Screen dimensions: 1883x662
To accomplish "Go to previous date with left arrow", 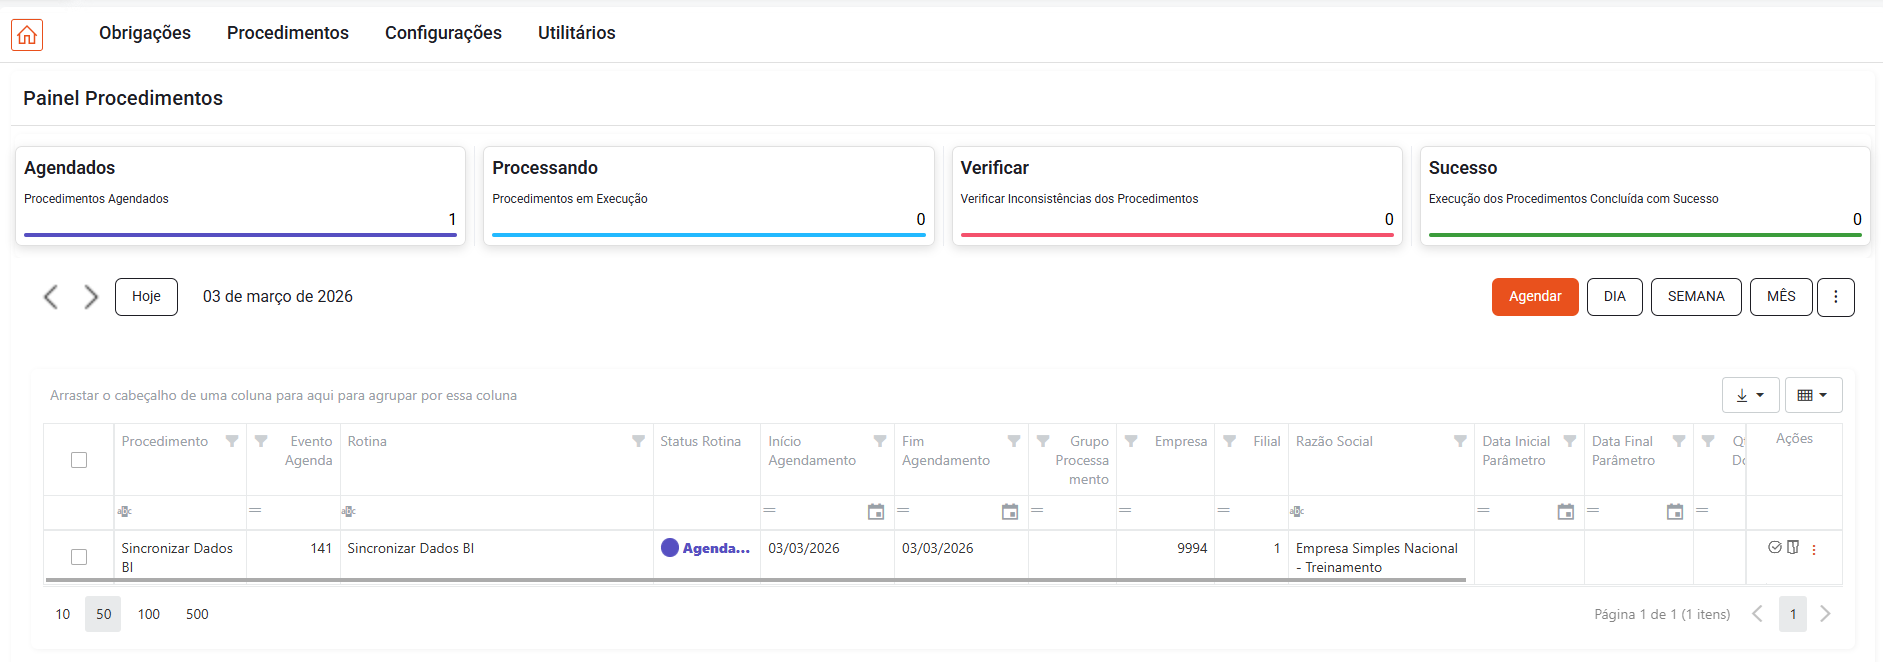I will (x=51, y=297).
